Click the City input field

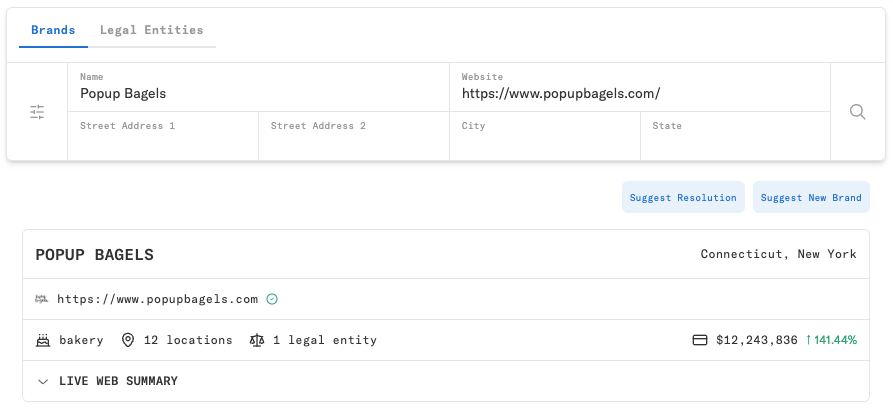544,138
